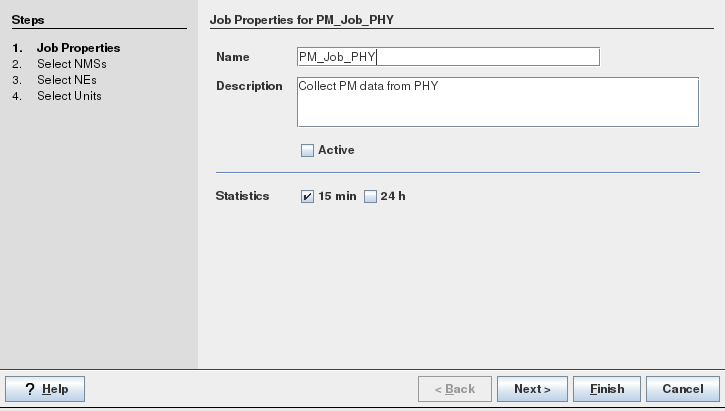The width and height of the screenshot is (725, 411).
Task: Click the Finish button
Action: click(x=607, y=389)
